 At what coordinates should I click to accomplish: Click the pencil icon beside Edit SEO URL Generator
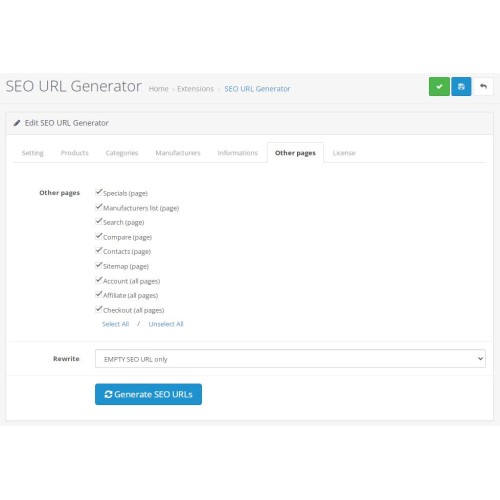pyautogui.click(x=17, y=123)
